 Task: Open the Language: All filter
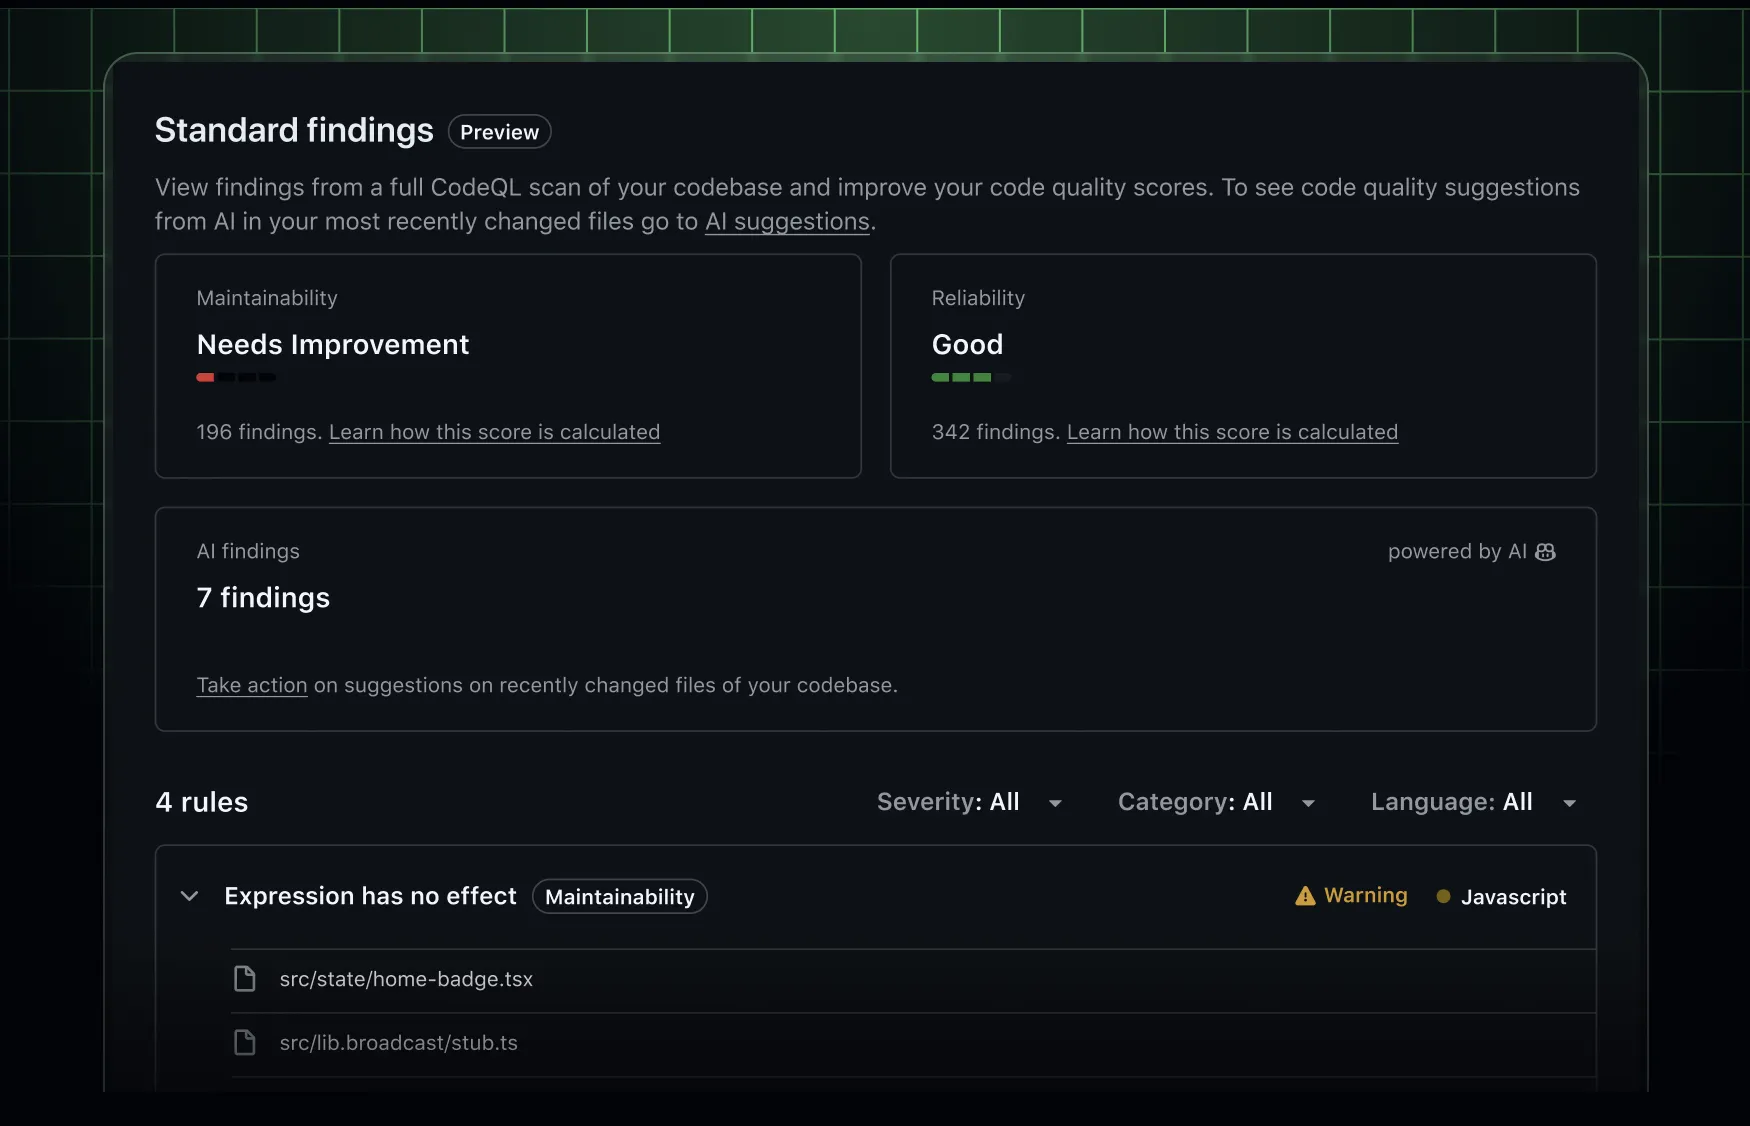(1452, 802)
